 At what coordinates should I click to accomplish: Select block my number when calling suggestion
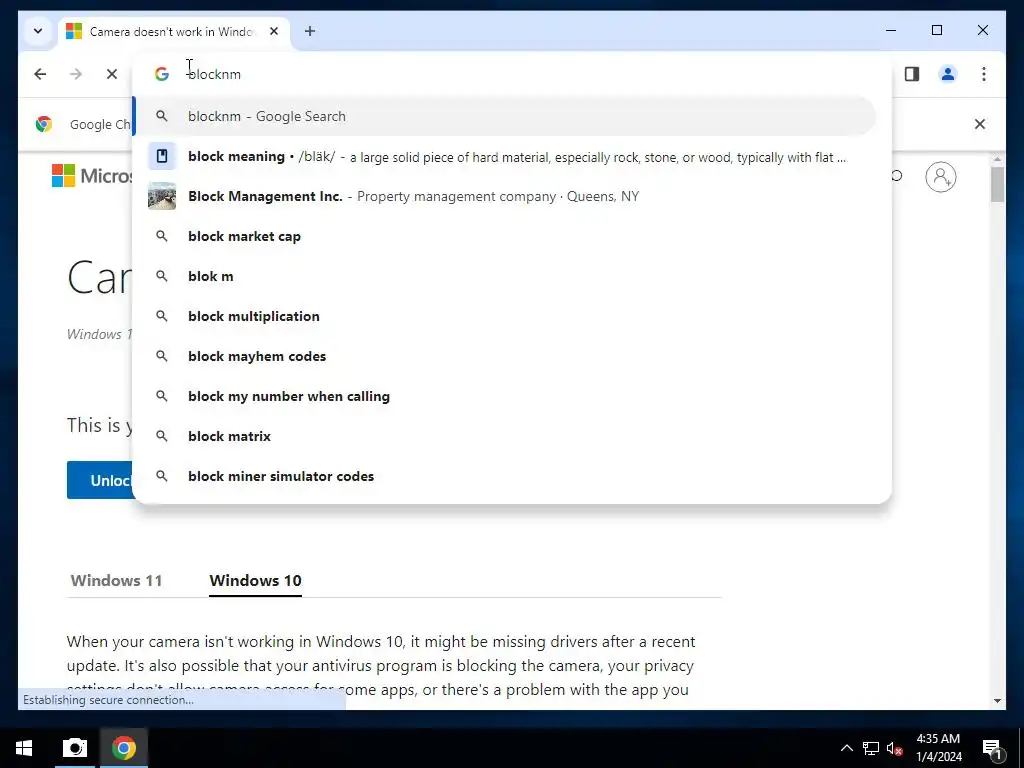(504, 396)
